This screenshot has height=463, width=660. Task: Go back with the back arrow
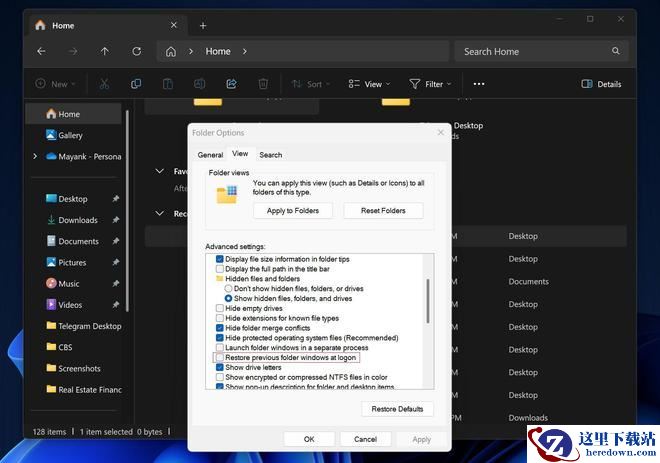(41, 51)
